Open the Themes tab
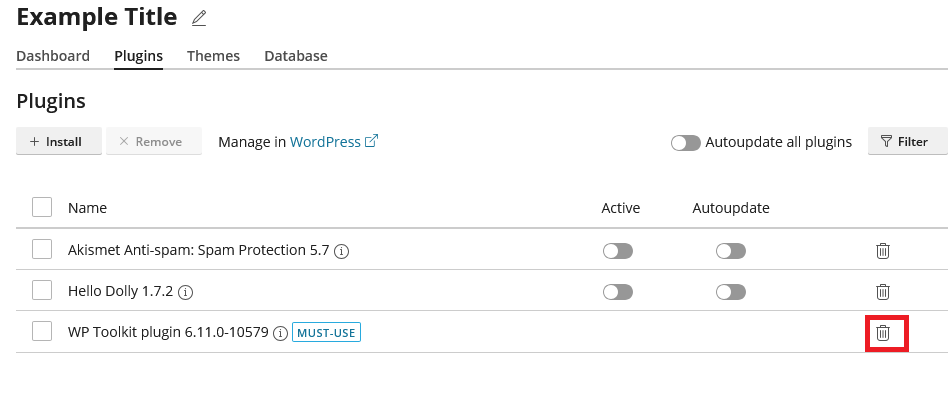The height and width of the screenshot is (393, 948). [213, 56]
